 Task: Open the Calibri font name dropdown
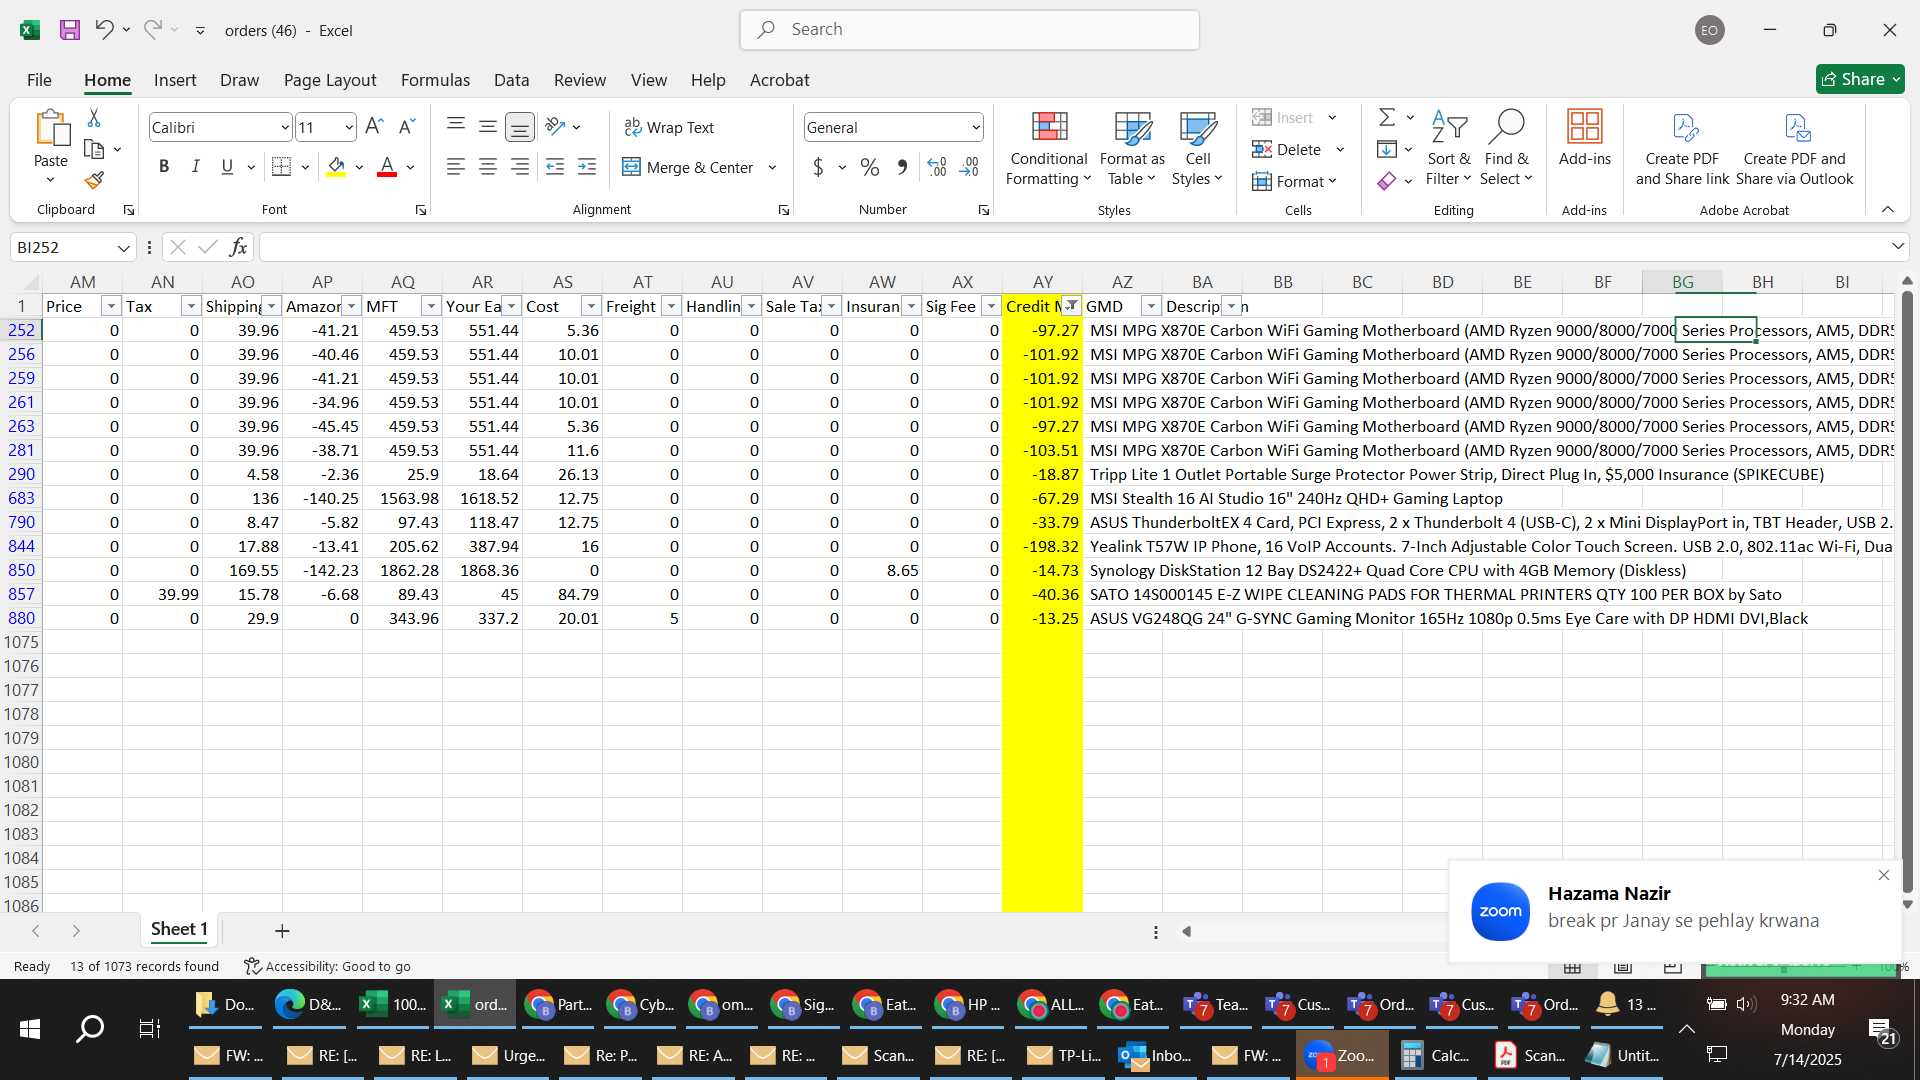point(285,127)
